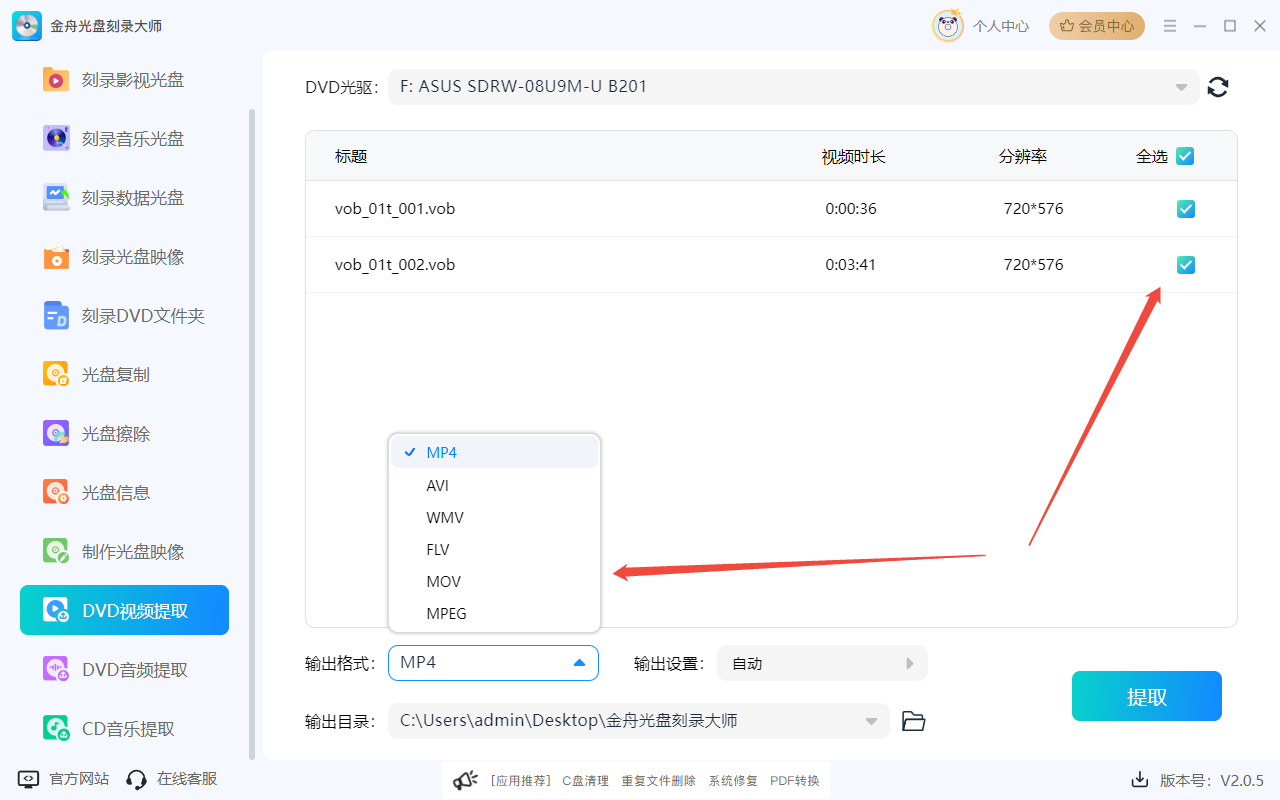
Task: Click the 刻录影视光盘 sidebar icon
Action: coord(56,80)
